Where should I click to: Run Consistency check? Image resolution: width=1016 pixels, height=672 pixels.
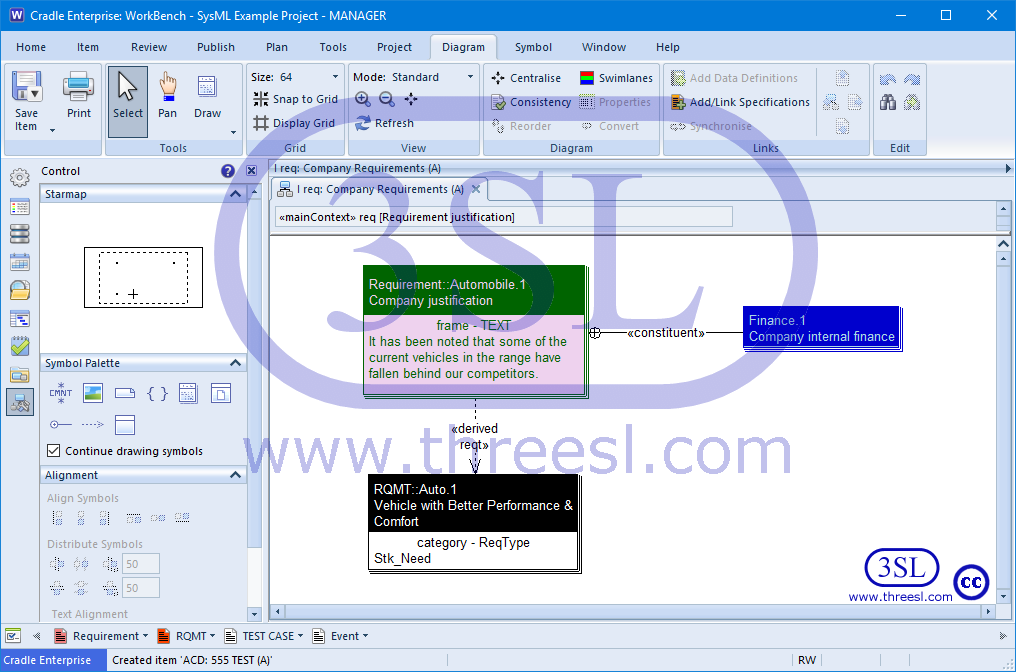[x=531, y=102]
